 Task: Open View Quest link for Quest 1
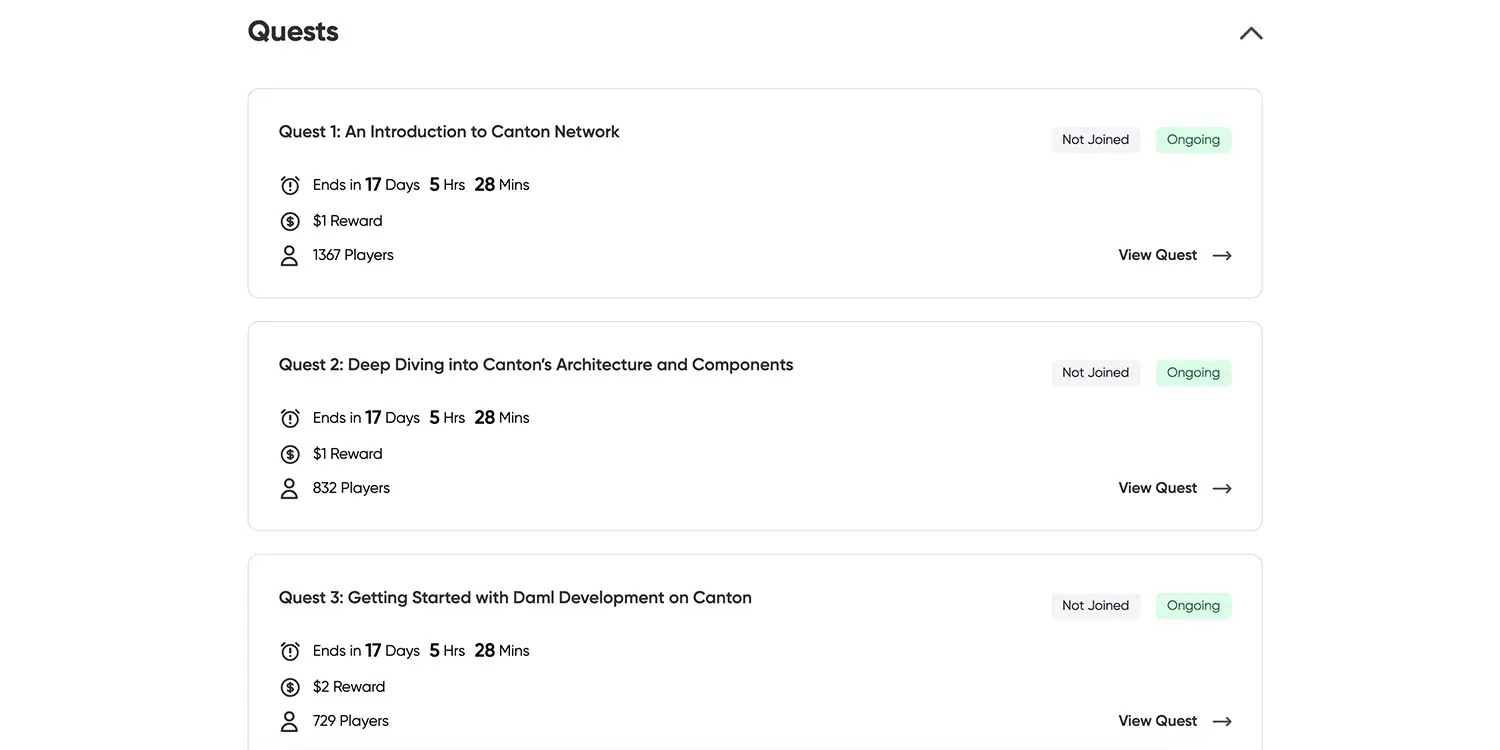click(1174, 255)
